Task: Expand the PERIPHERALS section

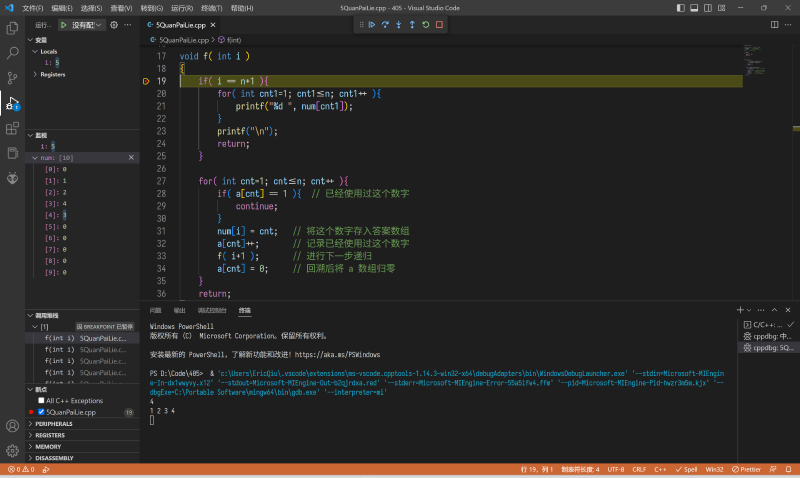Action: (82, 423)
